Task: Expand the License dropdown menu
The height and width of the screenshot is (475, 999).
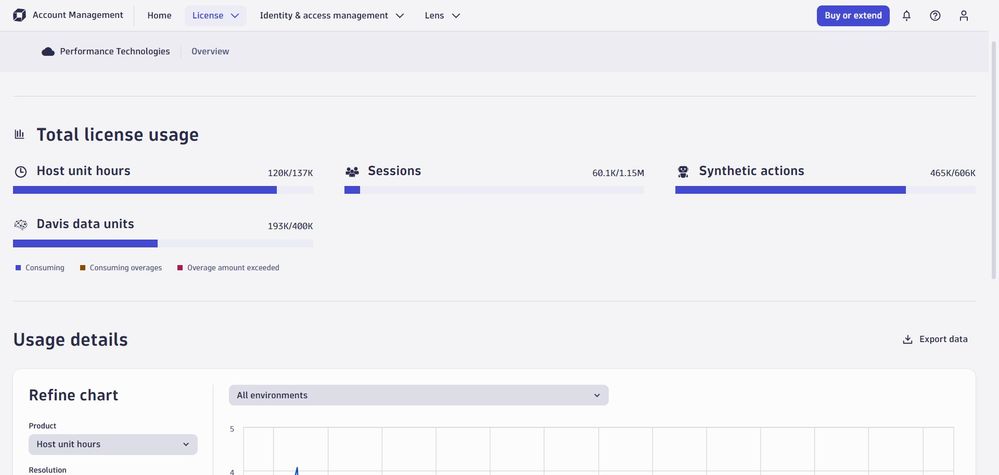Action: pos(215,16)
